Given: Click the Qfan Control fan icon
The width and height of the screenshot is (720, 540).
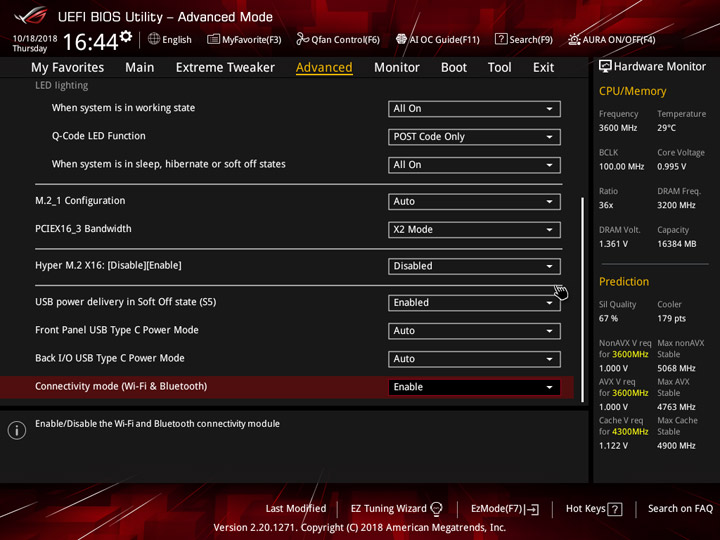Looking at the screenshot, I should (302, 39).
